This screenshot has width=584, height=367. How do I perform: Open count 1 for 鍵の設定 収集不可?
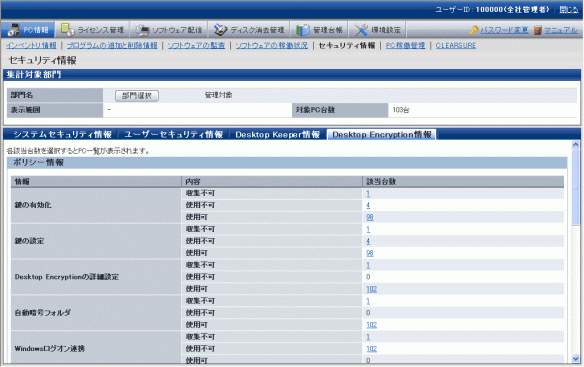point(368,229)
